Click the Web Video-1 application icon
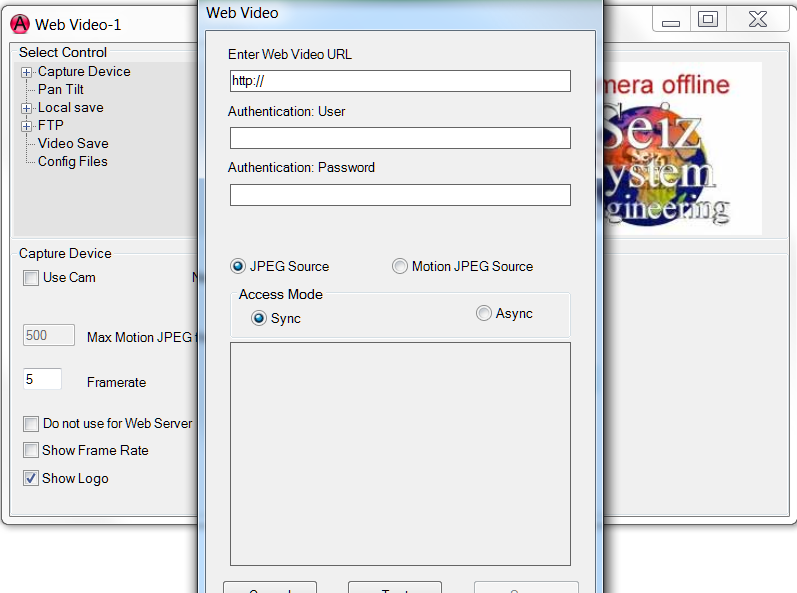Screen dimensions: 797x593 pos(20,24)
